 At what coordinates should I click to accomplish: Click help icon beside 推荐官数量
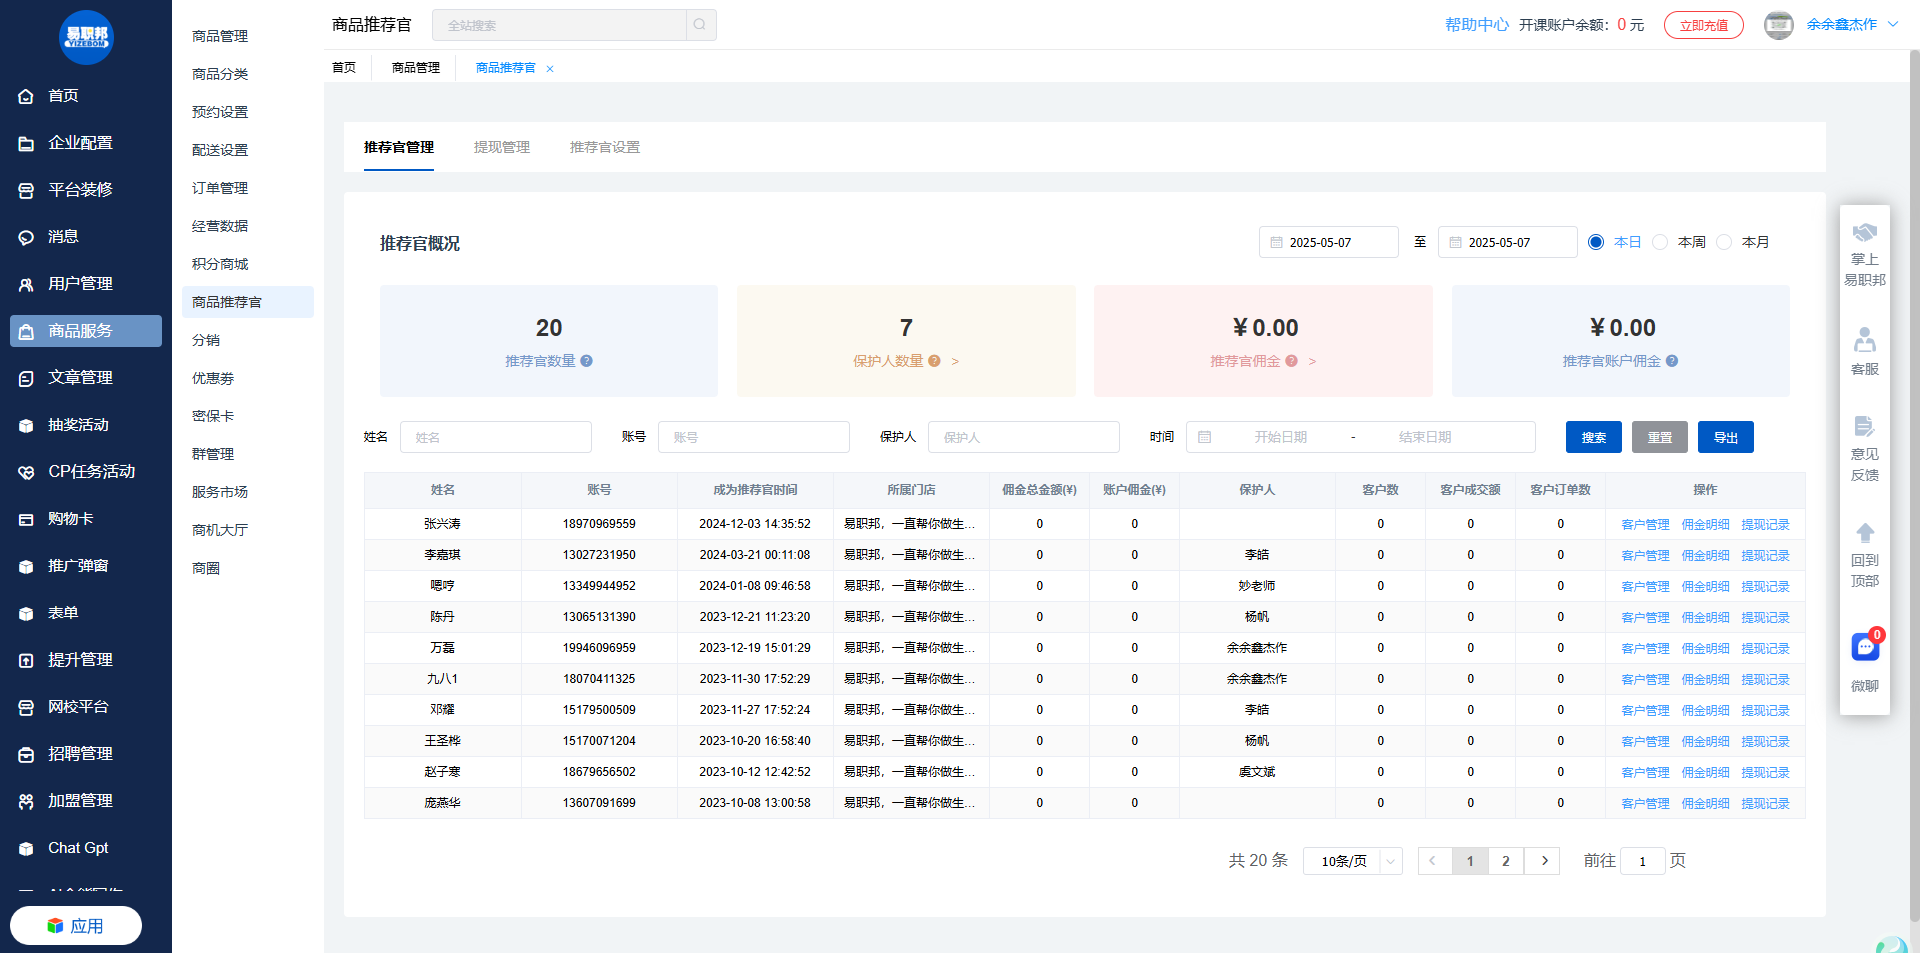(x=587, y=361)
